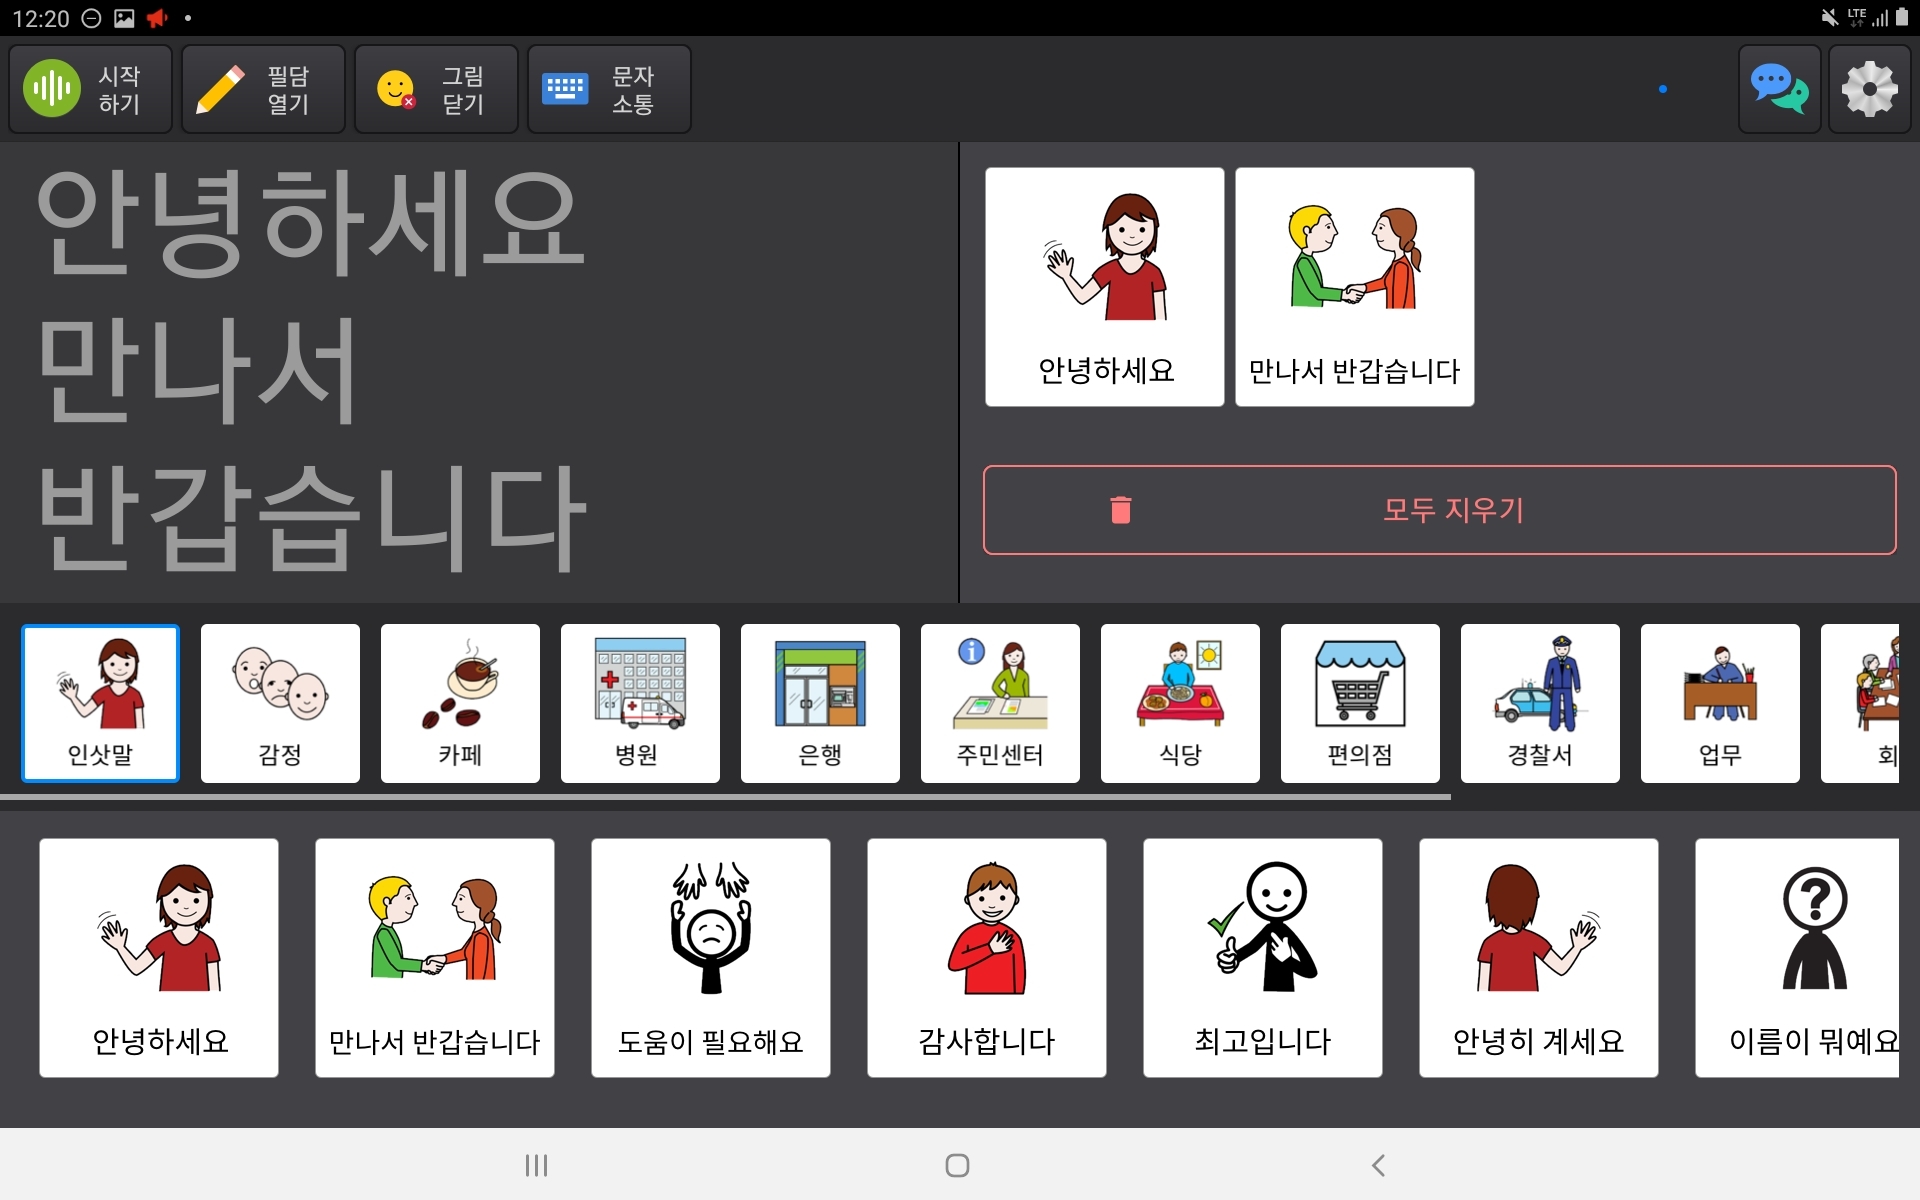Tap the large 안녕하세요 만나서 반갑습니다 text display
This screenshot has height=1200, width=1920.
[478, 372]
